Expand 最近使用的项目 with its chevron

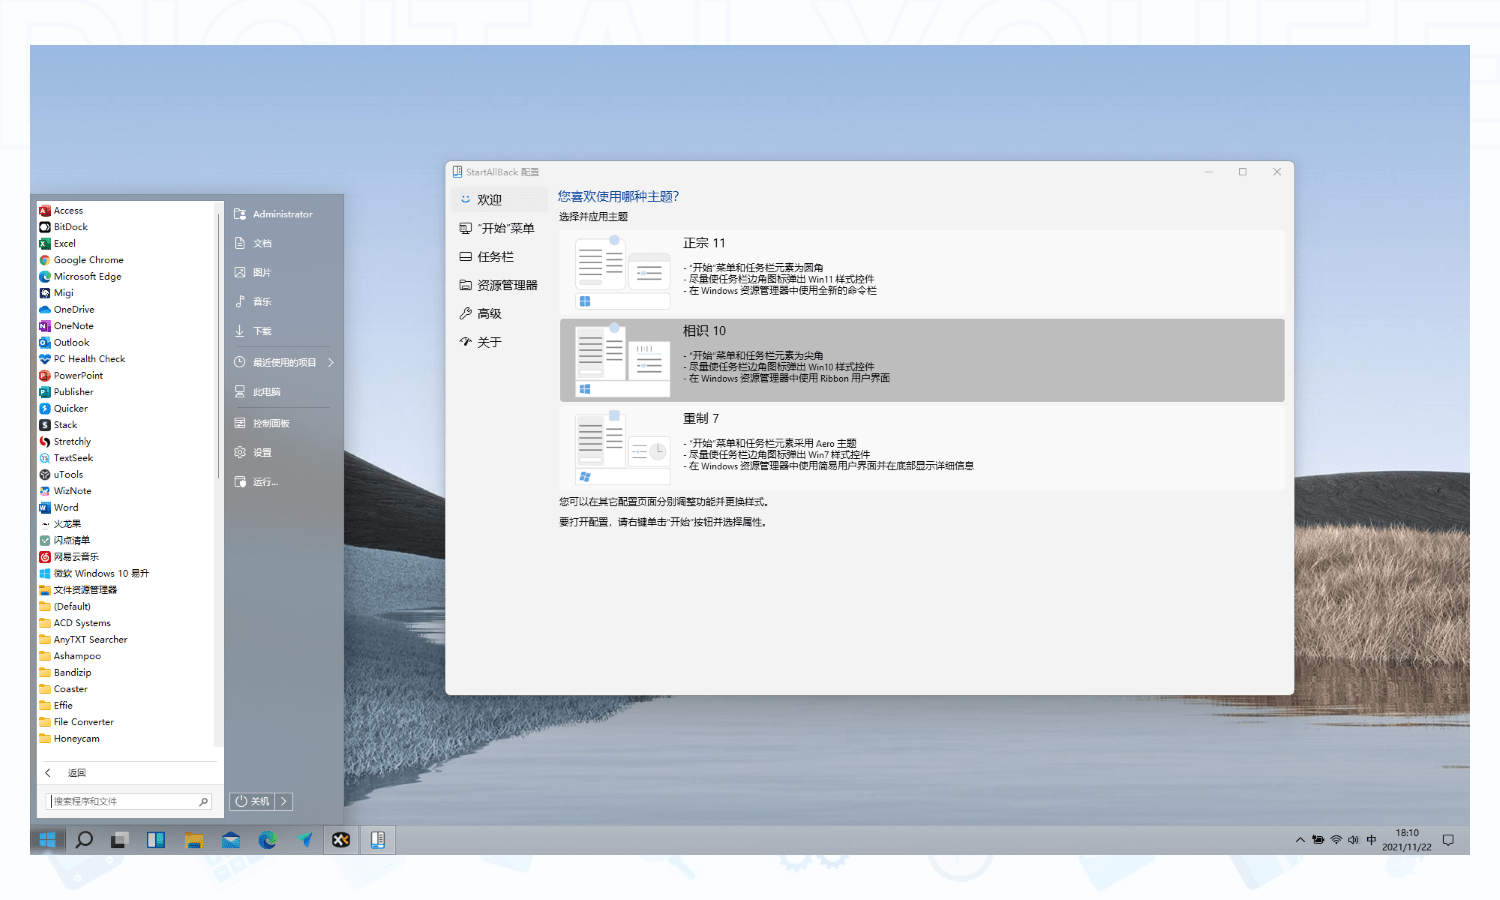tap(331, 362)
